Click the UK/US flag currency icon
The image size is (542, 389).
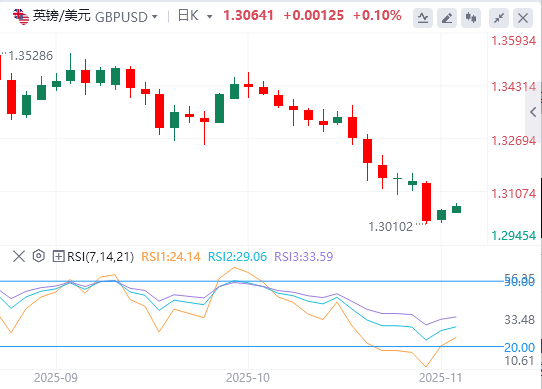[x=21, y=17]
